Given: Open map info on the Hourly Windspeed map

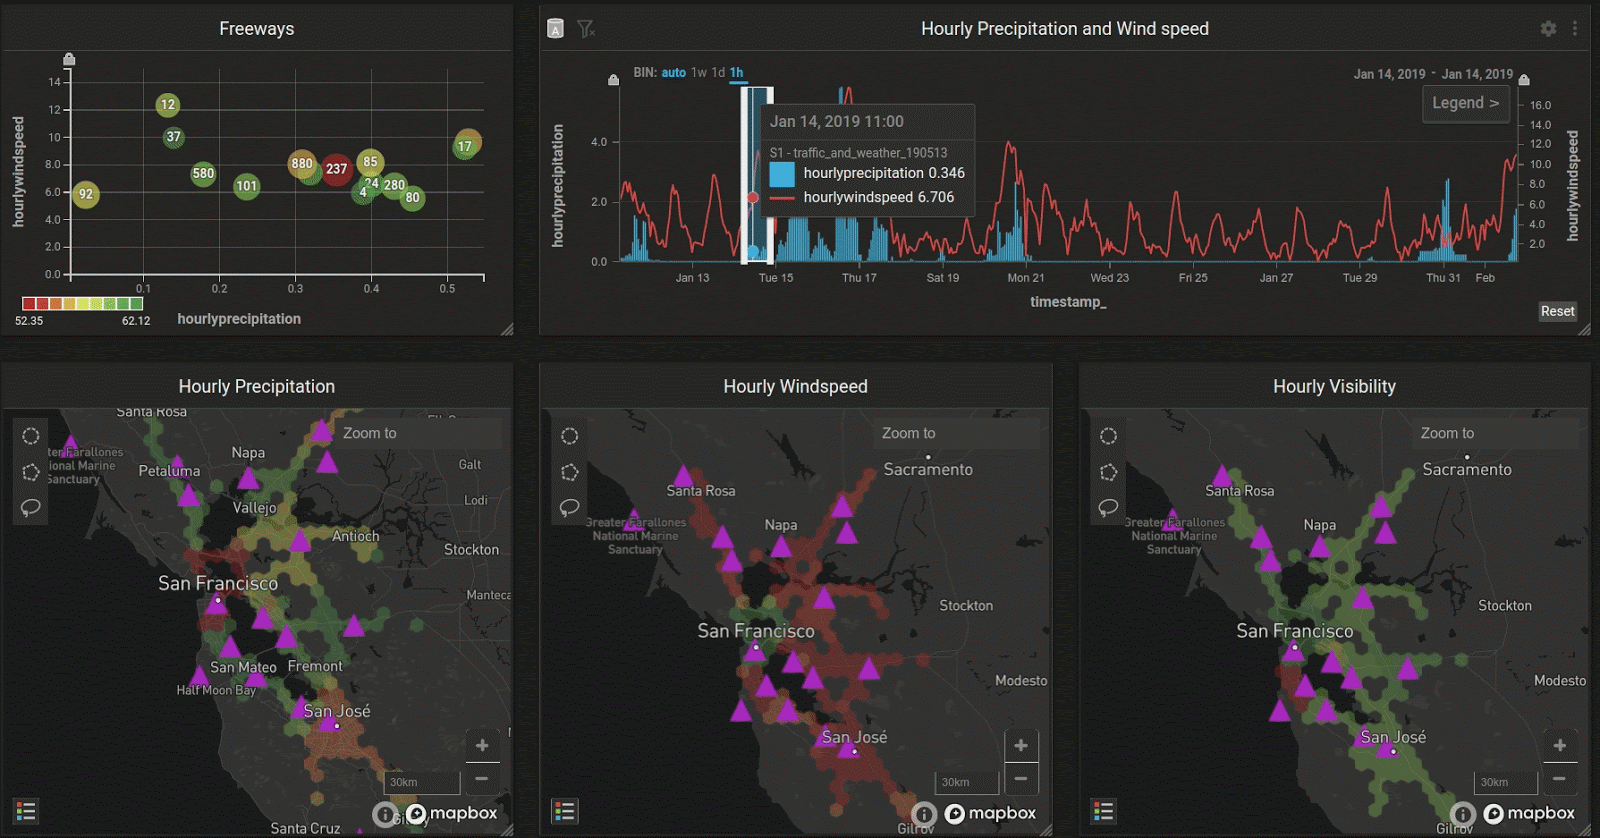Looking at the screenshot, I should tap(924, 814).
